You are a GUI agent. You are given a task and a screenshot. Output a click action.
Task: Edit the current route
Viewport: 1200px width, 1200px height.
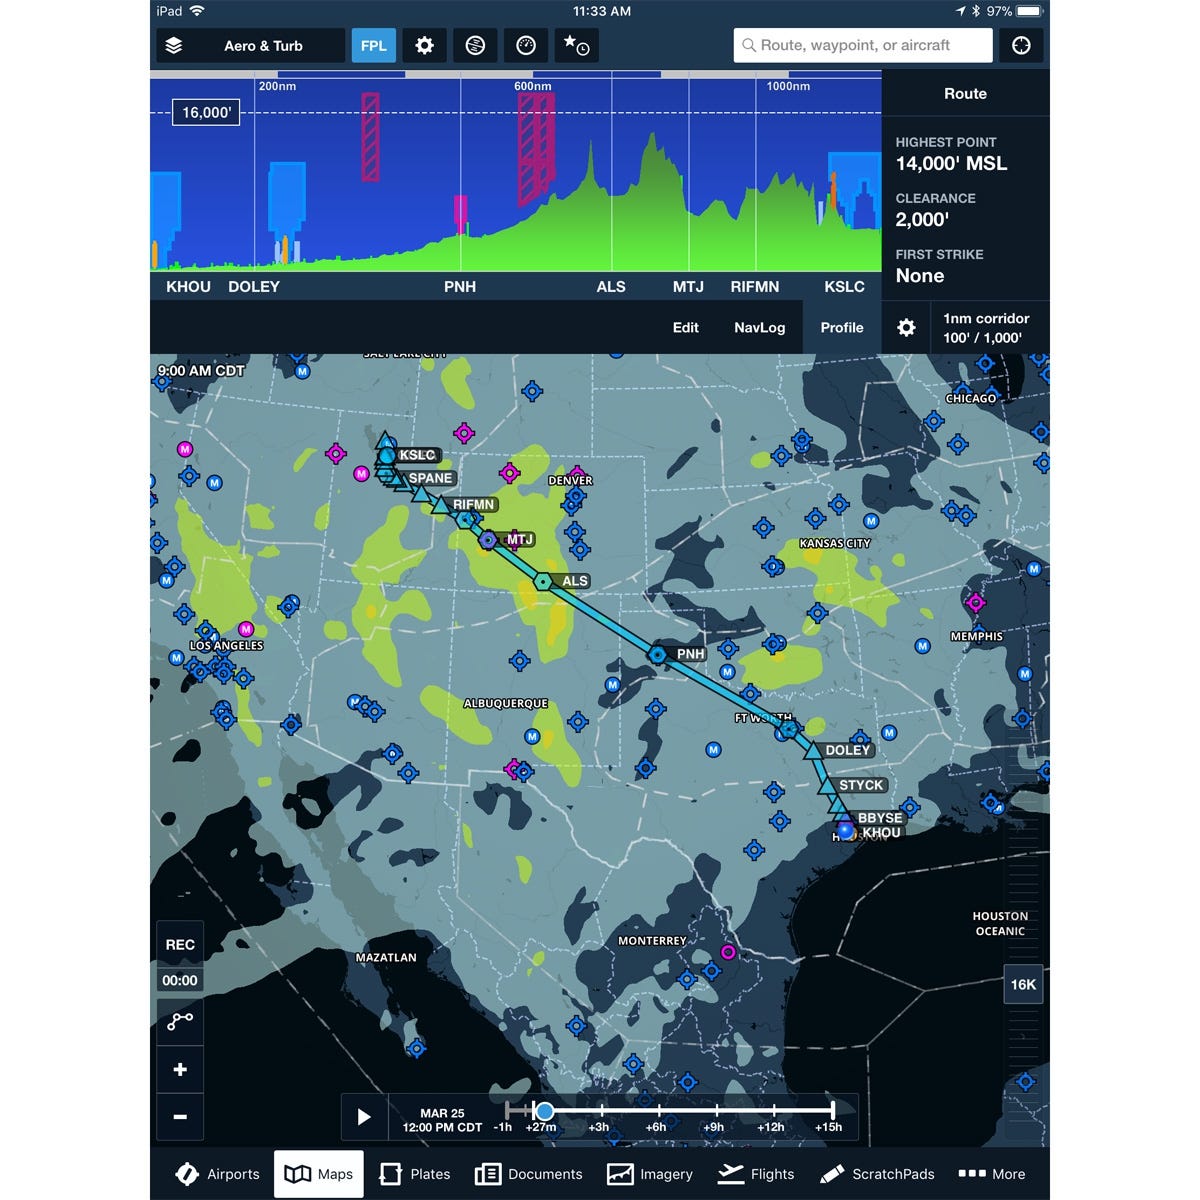click(x=685, y=327)
